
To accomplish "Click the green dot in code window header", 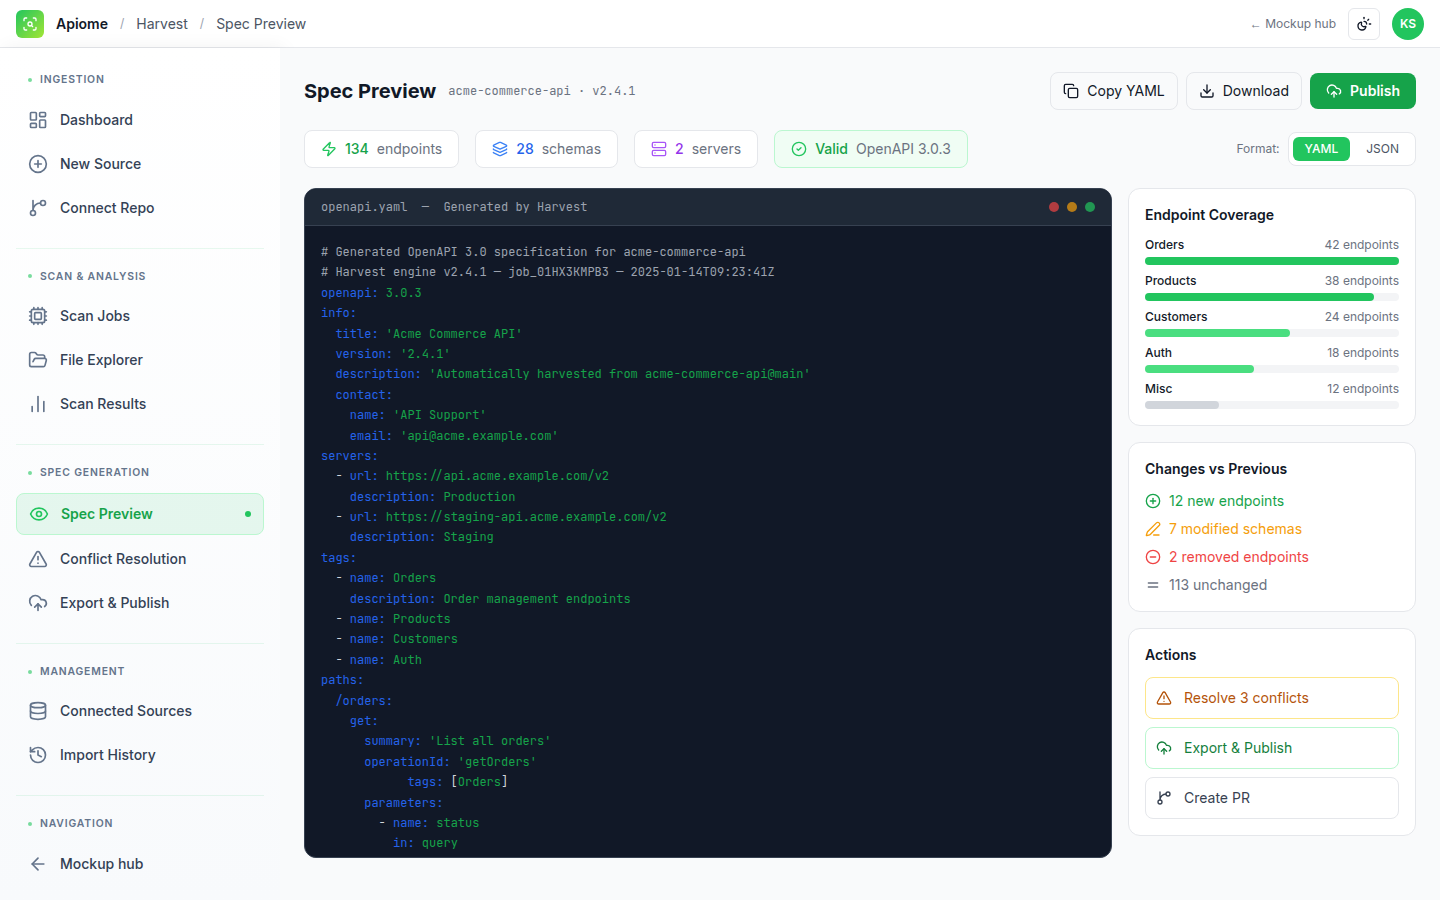I will (1090, 207).
